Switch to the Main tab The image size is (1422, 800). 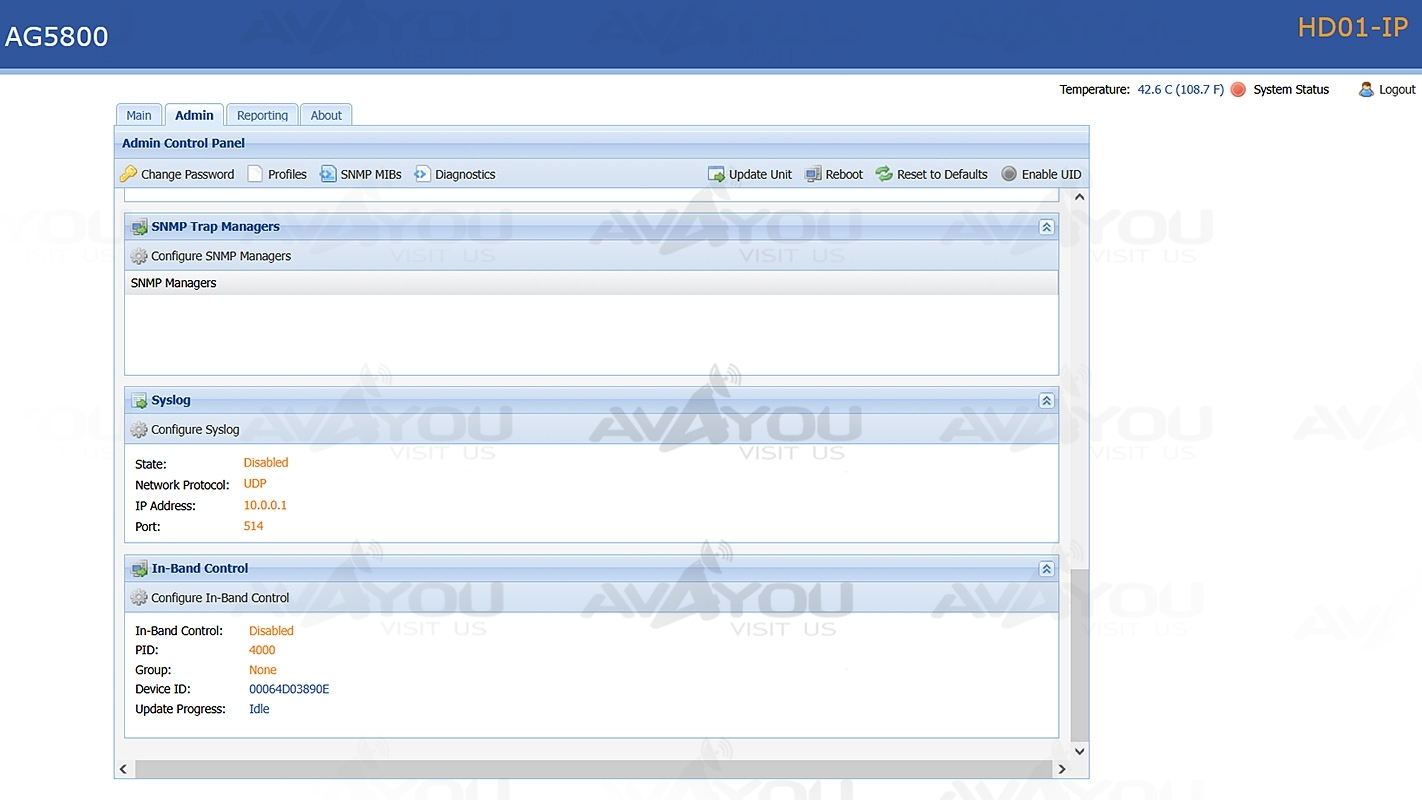[x=139, y=115]
